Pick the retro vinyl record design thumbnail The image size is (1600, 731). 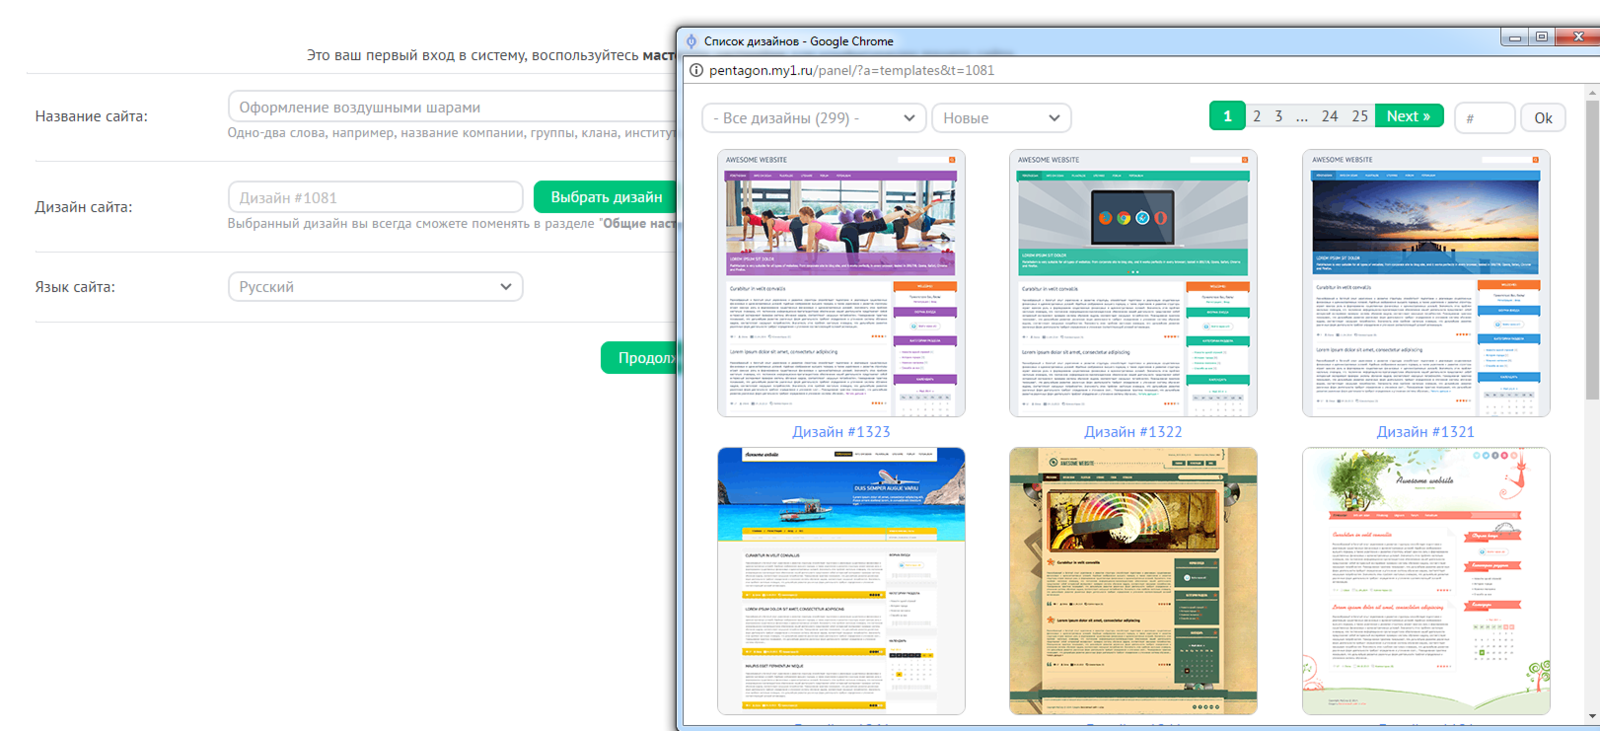pos(1132,580)
